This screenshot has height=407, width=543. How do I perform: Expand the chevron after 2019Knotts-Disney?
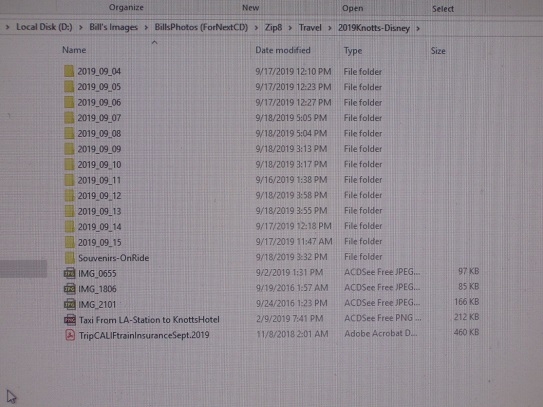[x=418, y=28]
